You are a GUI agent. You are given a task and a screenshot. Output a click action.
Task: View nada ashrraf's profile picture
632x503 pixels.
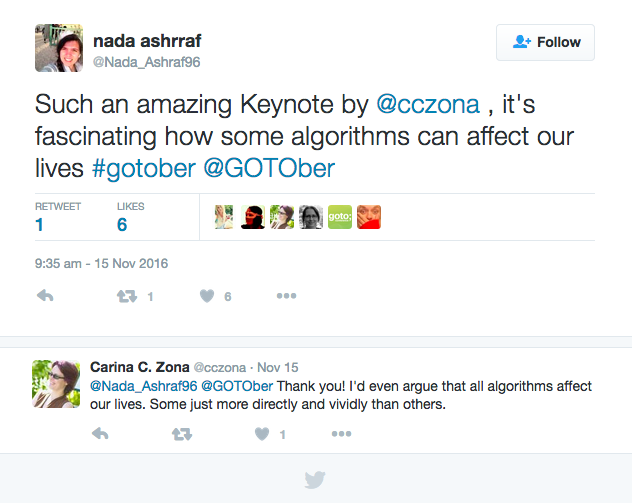click(x=59, y=48)
